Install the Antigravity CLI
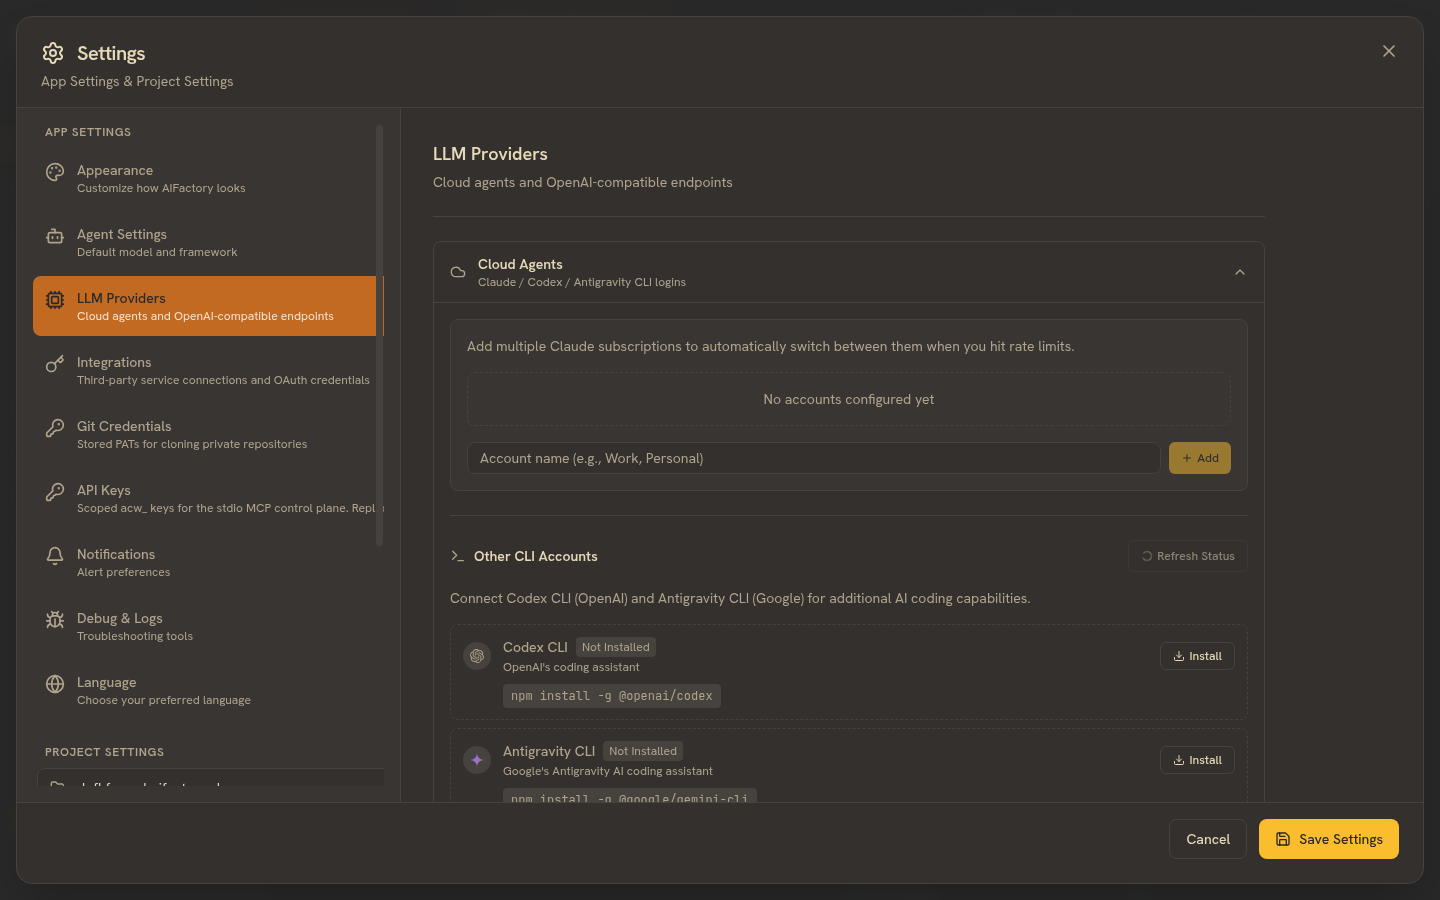Image resolution: width=1440 pixels, height=900 pixels. click(1197, 760)
